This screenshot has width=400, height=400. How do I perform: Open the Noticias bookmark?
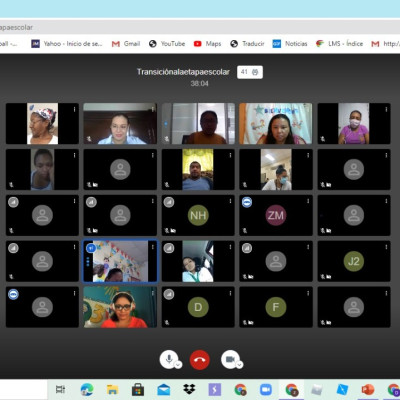click(x=290, y=44)
